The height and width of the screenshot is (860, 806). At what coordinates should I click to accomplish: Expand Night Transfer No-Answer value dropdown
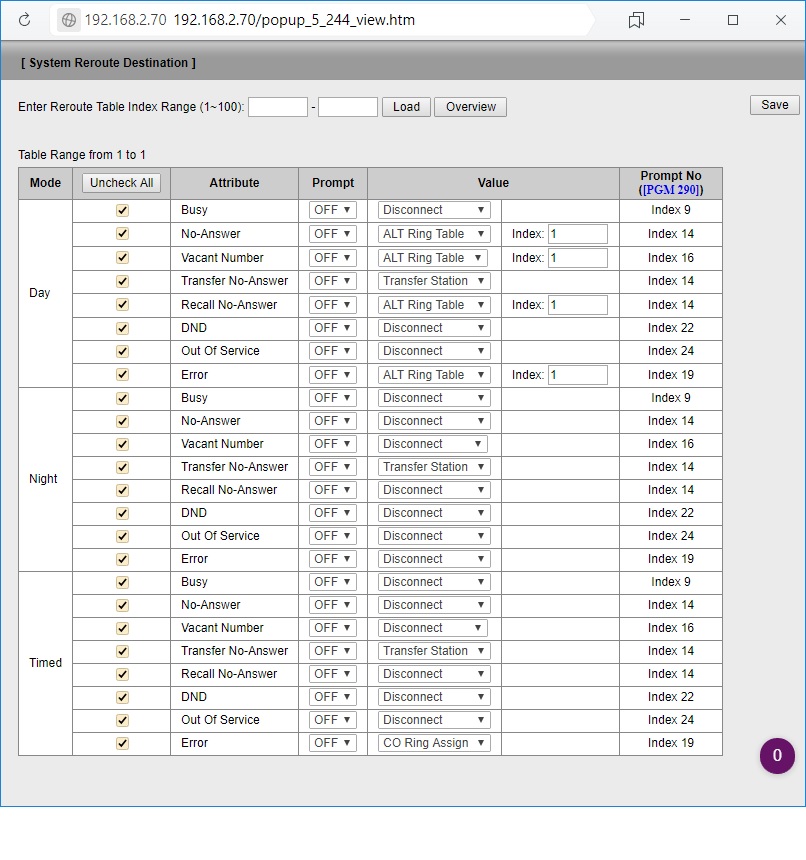coord(434,467)
